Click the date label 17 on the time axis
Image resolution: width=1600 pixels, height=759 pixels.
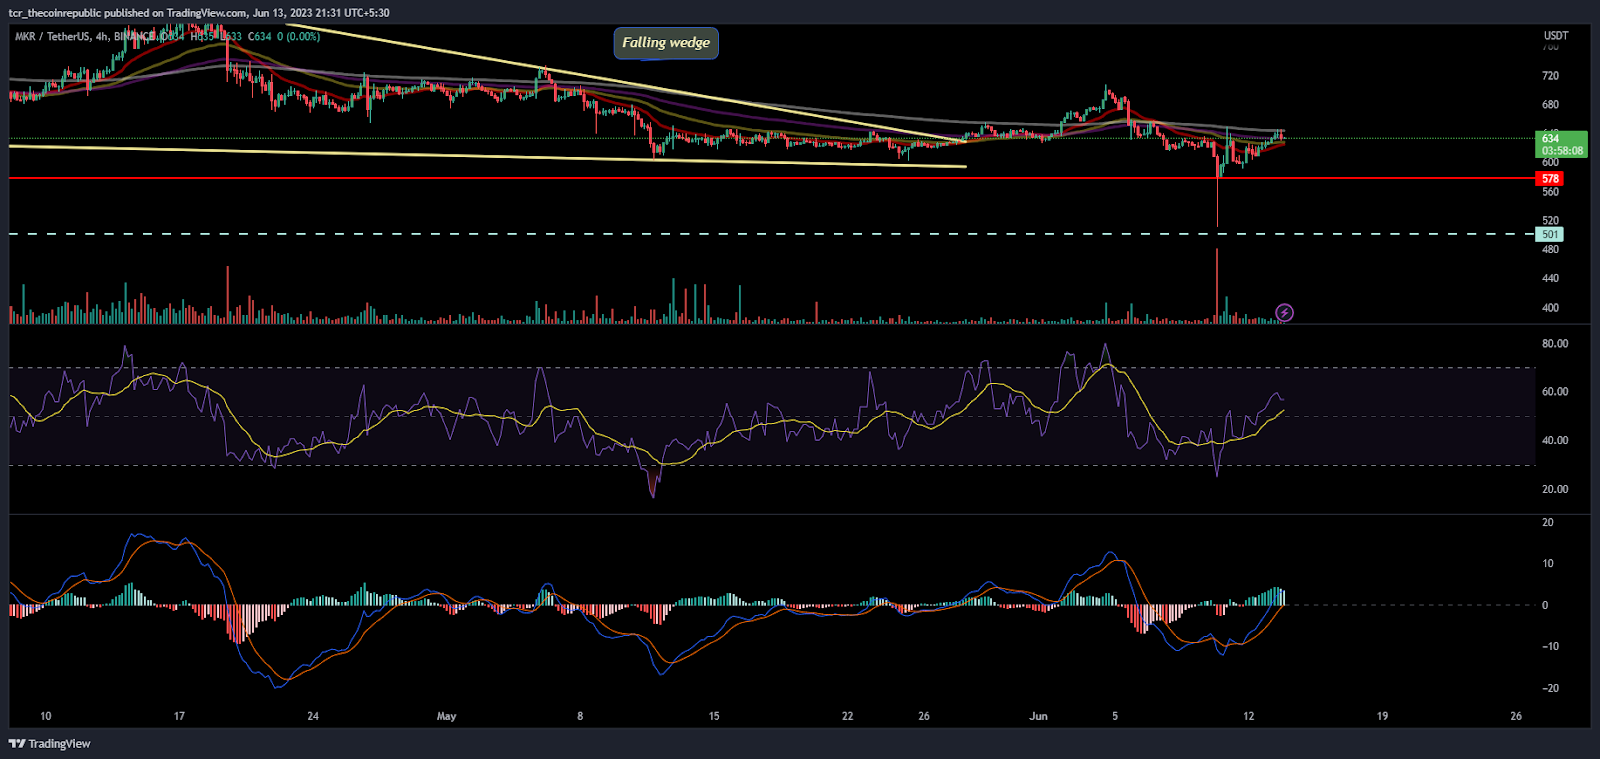(x=179, y=716)
